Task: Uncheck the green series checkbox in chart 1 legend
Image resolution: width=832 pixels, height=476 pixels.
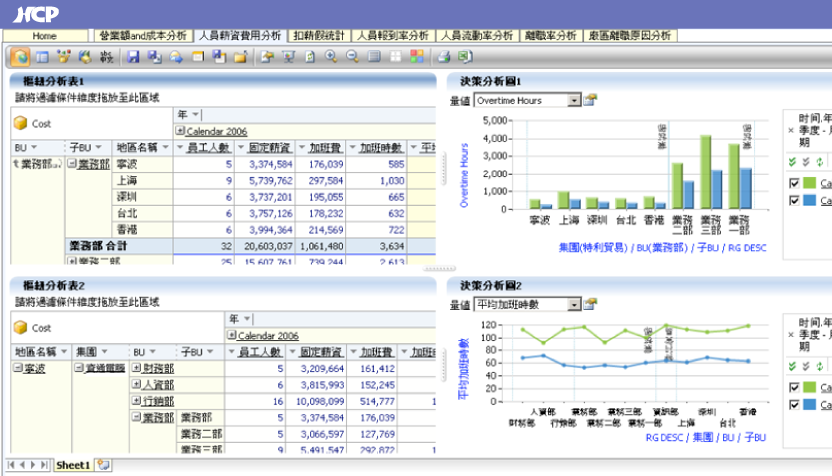Action: pos(794,183)
